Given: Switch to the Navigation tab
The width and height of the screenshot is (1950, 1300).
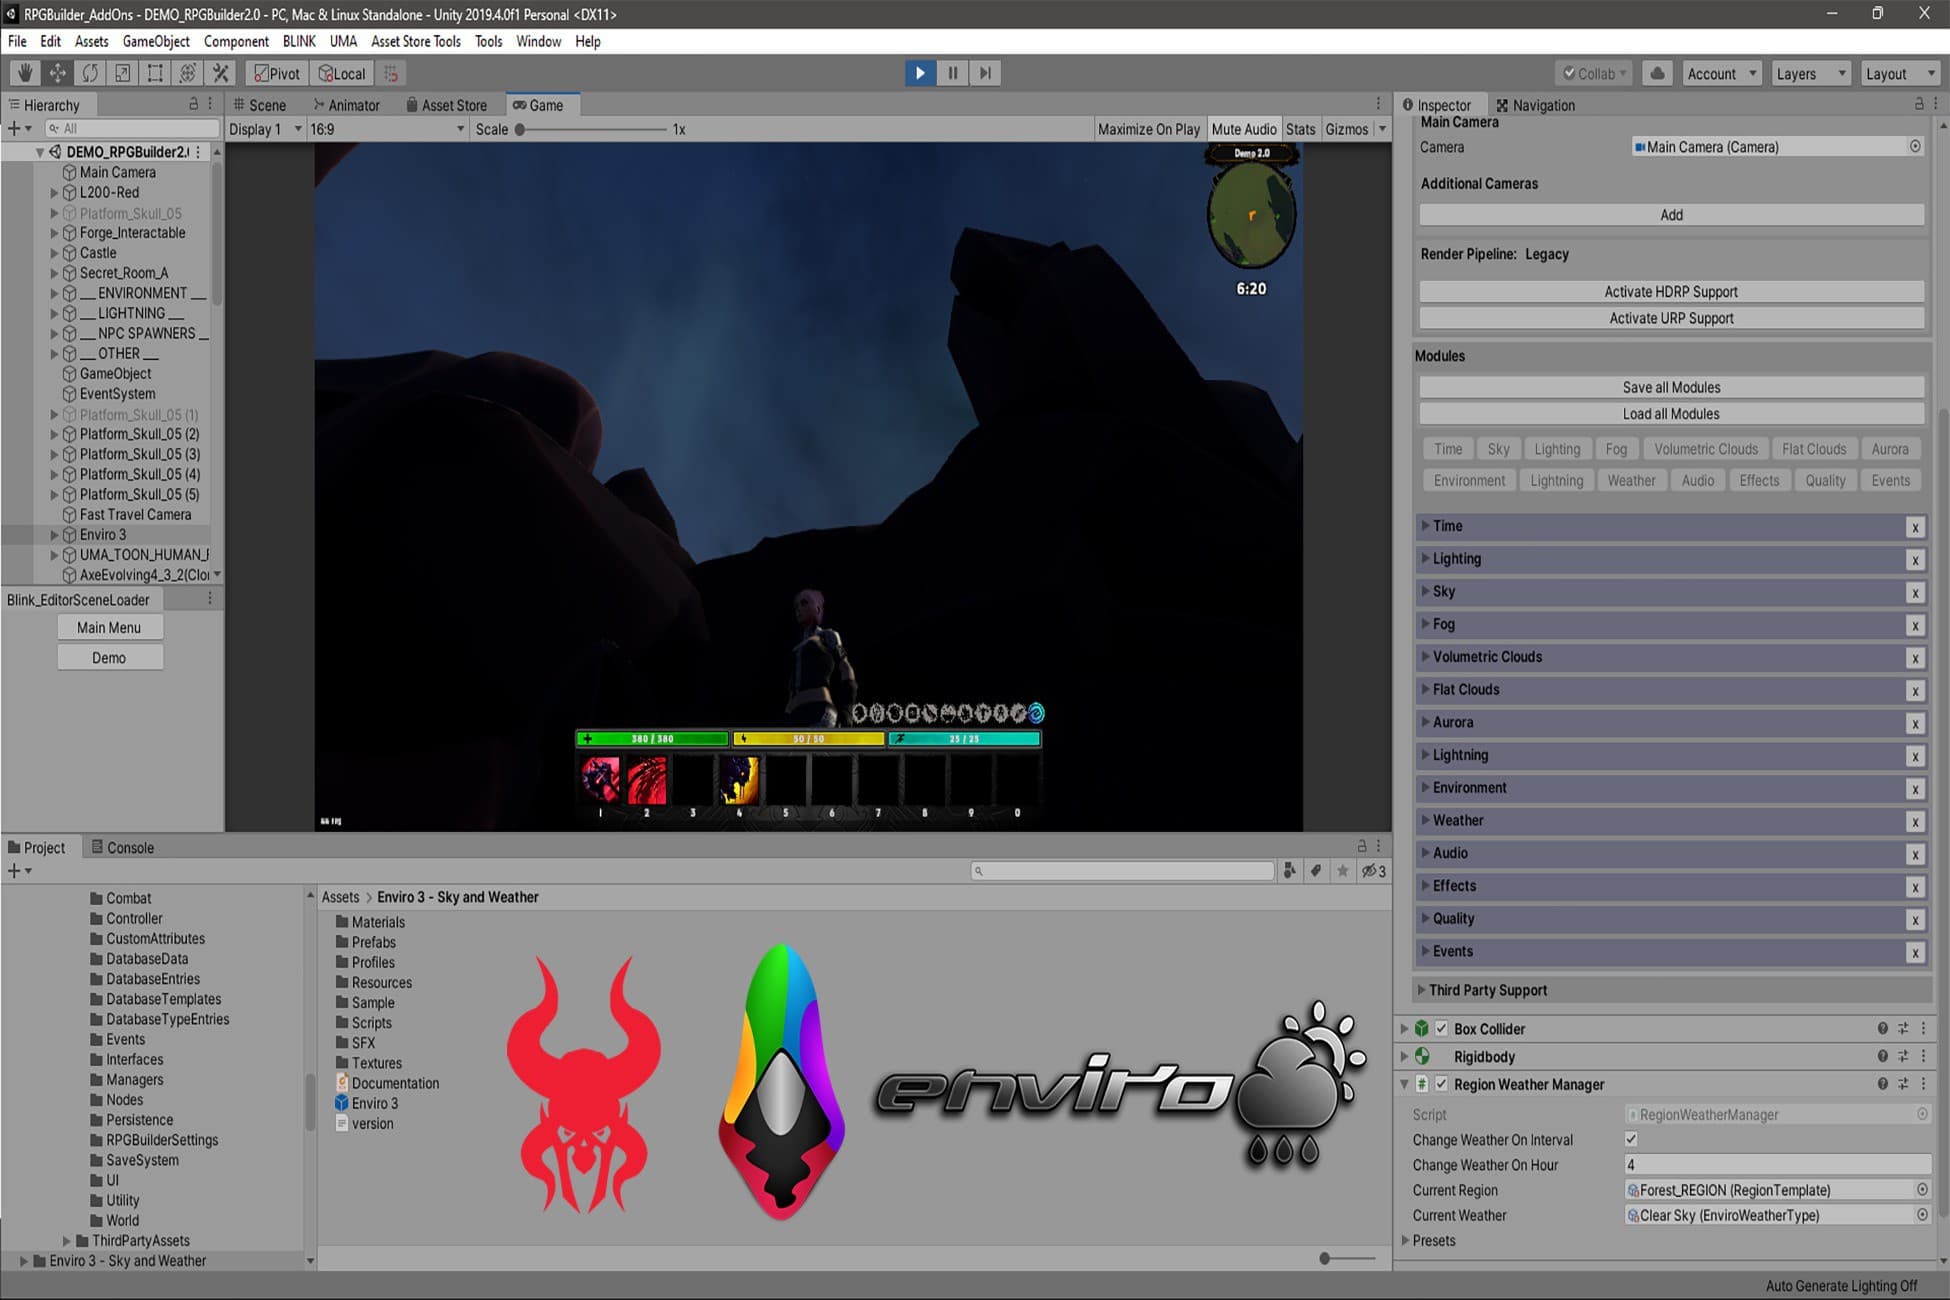Looking at the screenshot, I should click(x=1535, y=105).
